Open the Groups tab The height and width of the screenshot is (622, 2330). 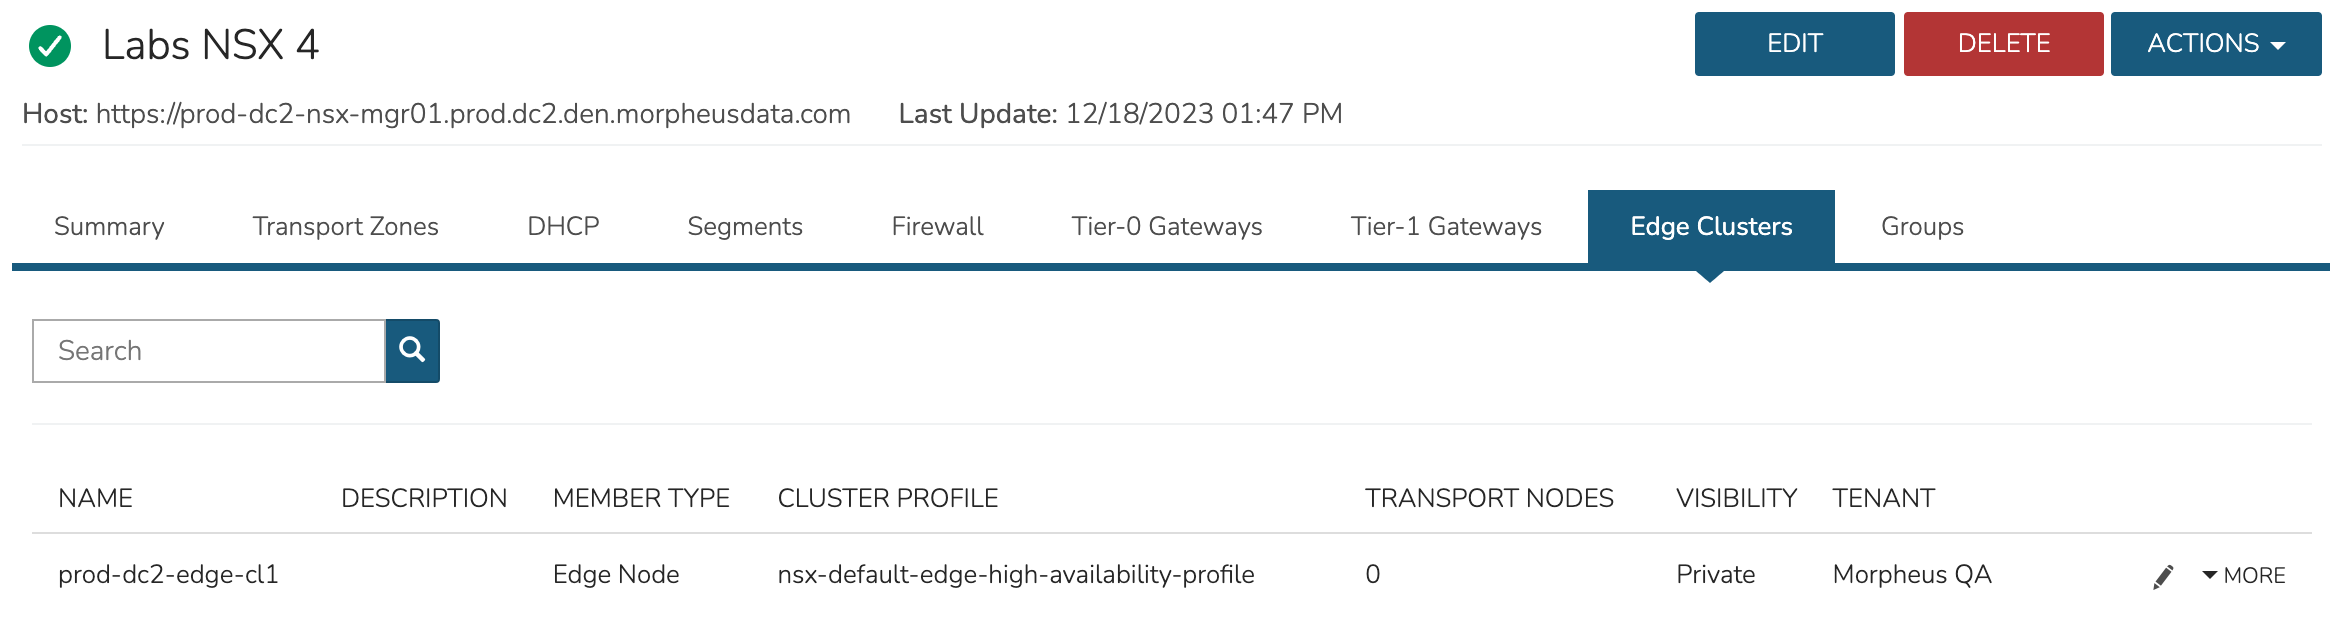[1921, 226]
